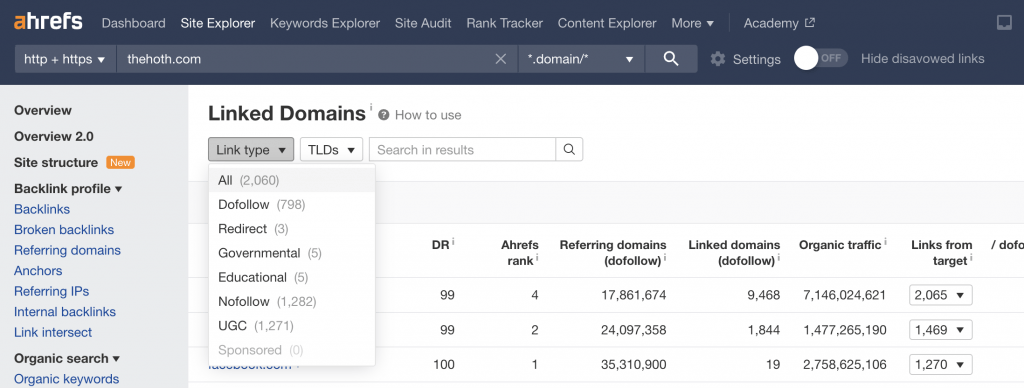Open Broken backlinks in the sidebar
Screen dimensions: 1024x388
tap(64, 229)
